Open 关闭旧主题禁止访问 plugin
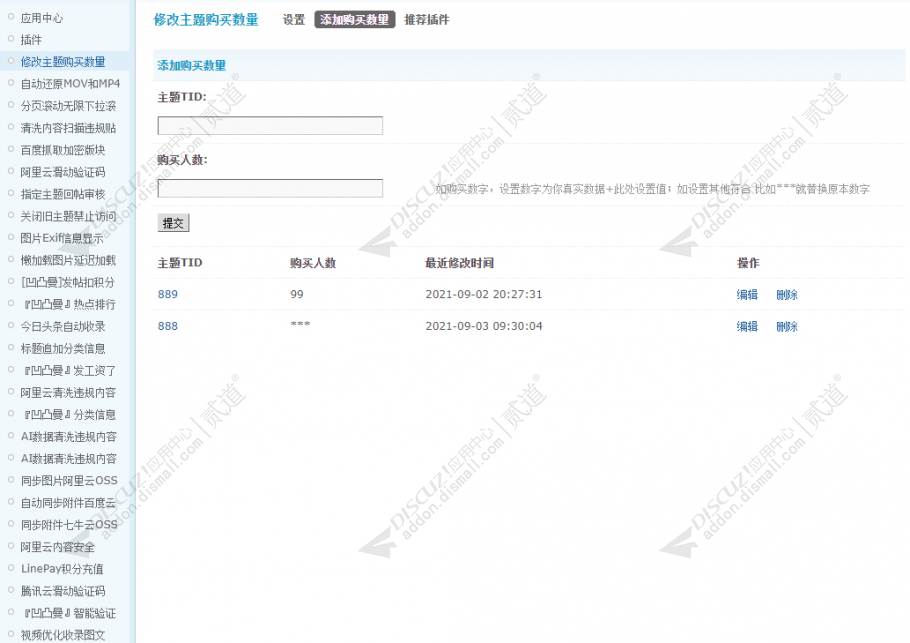This screenshot has height=643, width=910. pyautogui.click(x=68, y=216)
